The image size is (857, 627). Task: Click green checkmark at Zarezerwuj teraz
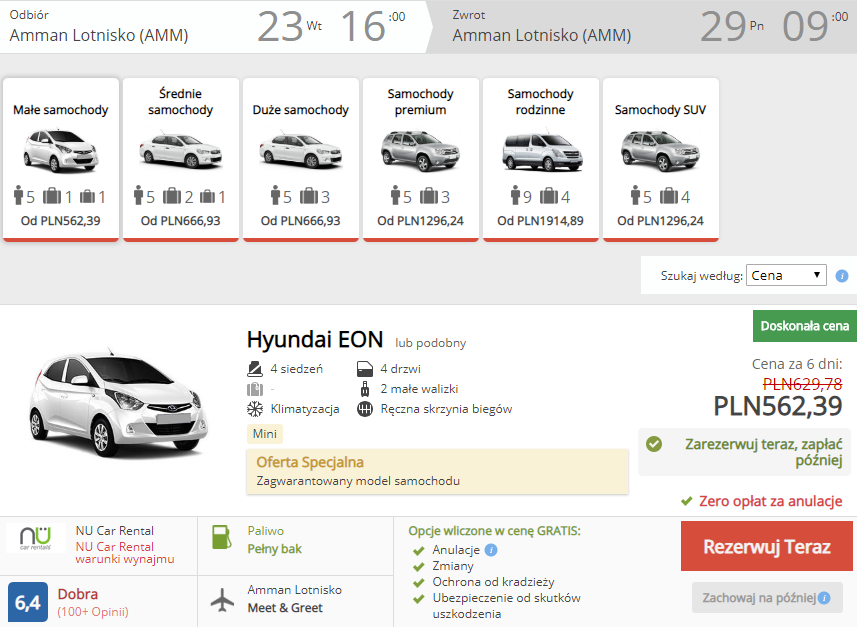coord(654,444)
